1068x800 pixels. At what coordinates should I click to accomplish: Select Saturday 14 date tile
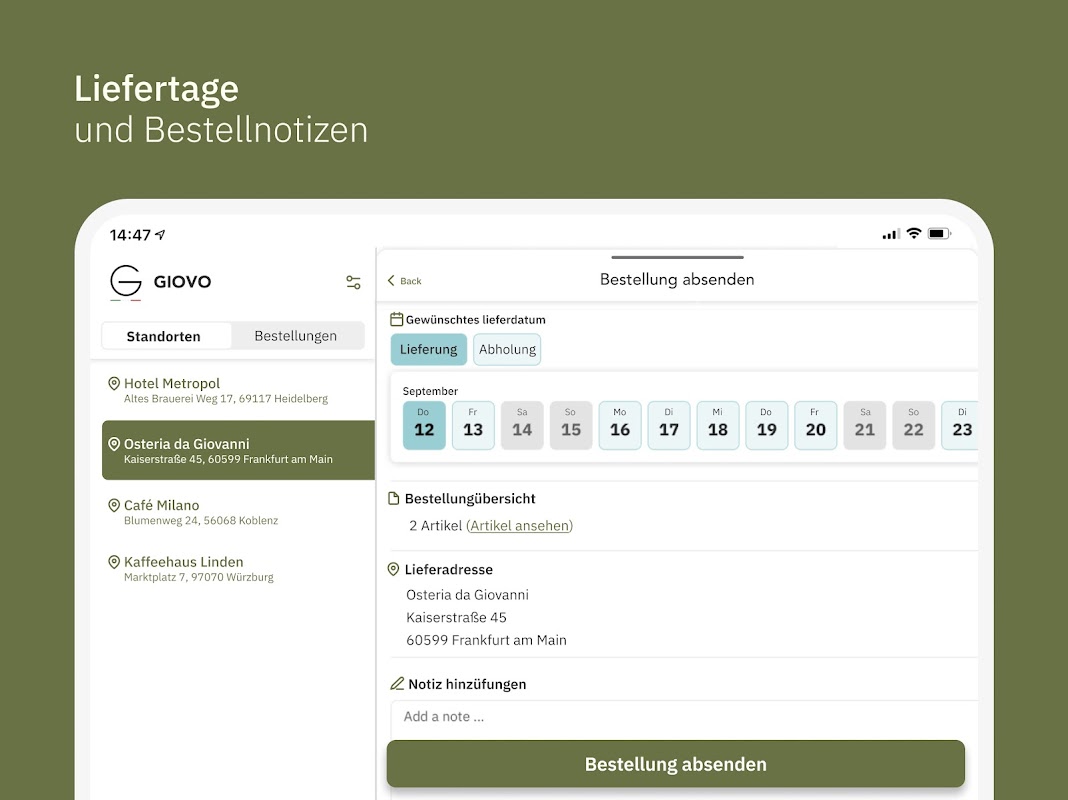(522, 425)
